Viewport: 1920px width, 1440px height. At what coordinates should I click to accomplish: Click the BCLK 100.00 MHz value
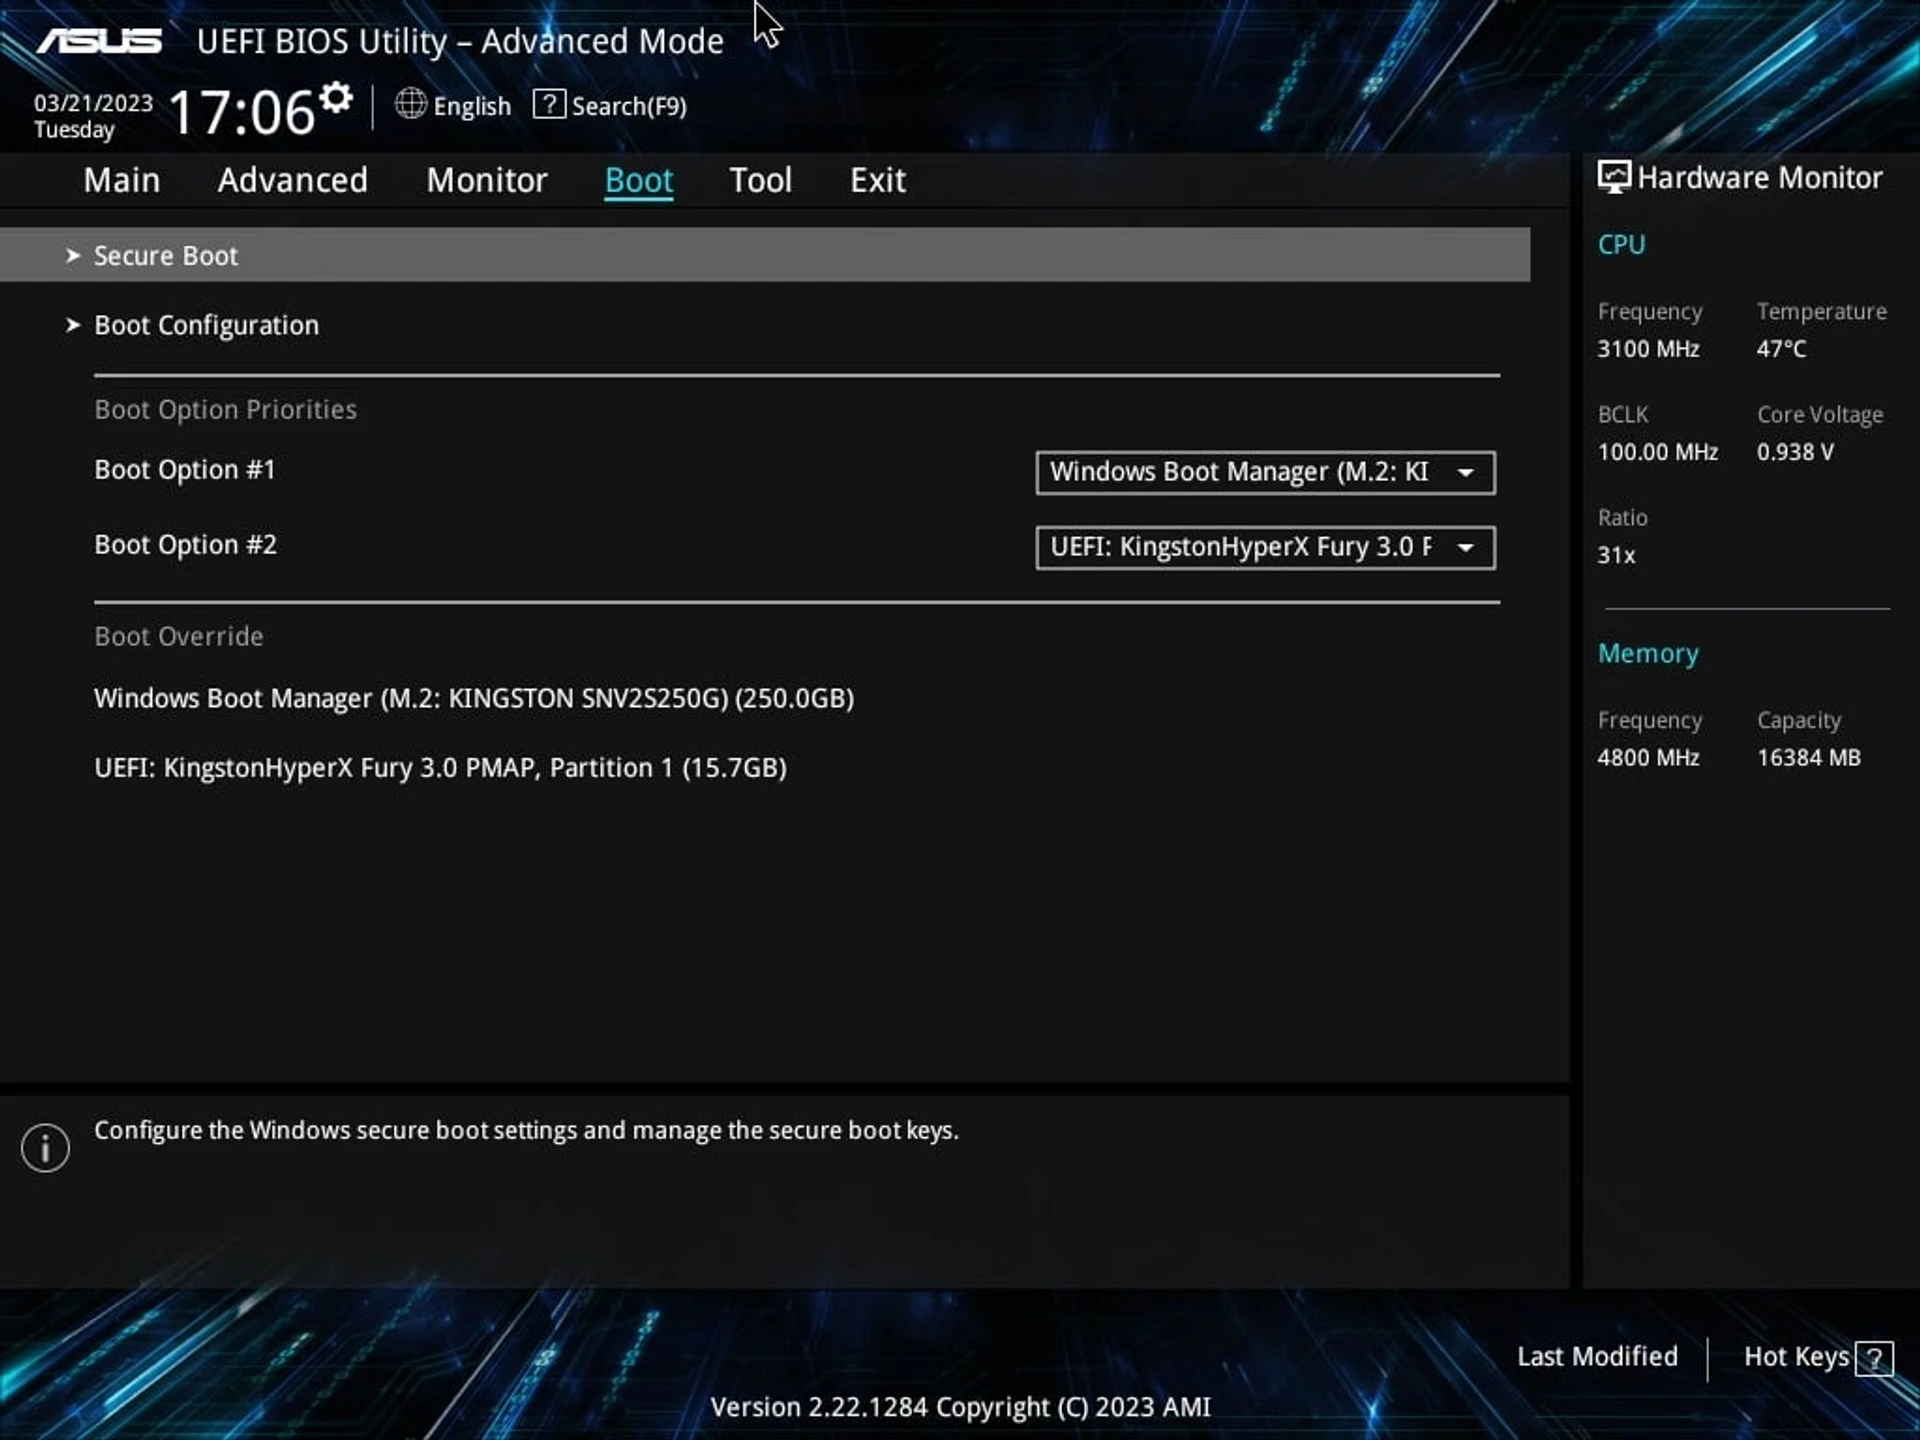pos(1657,452)
